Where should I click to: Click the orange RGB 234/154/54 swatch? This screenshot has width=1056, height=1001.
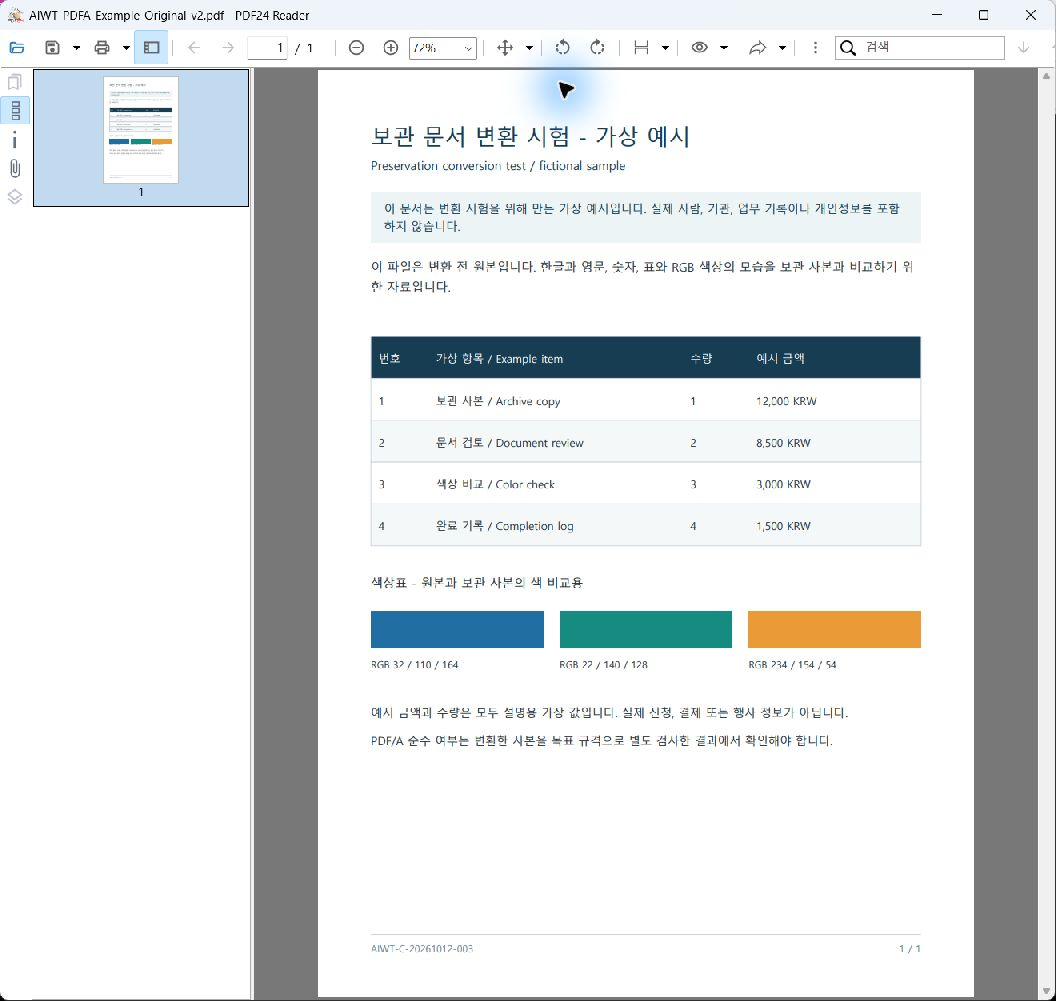tap(834, 629)
